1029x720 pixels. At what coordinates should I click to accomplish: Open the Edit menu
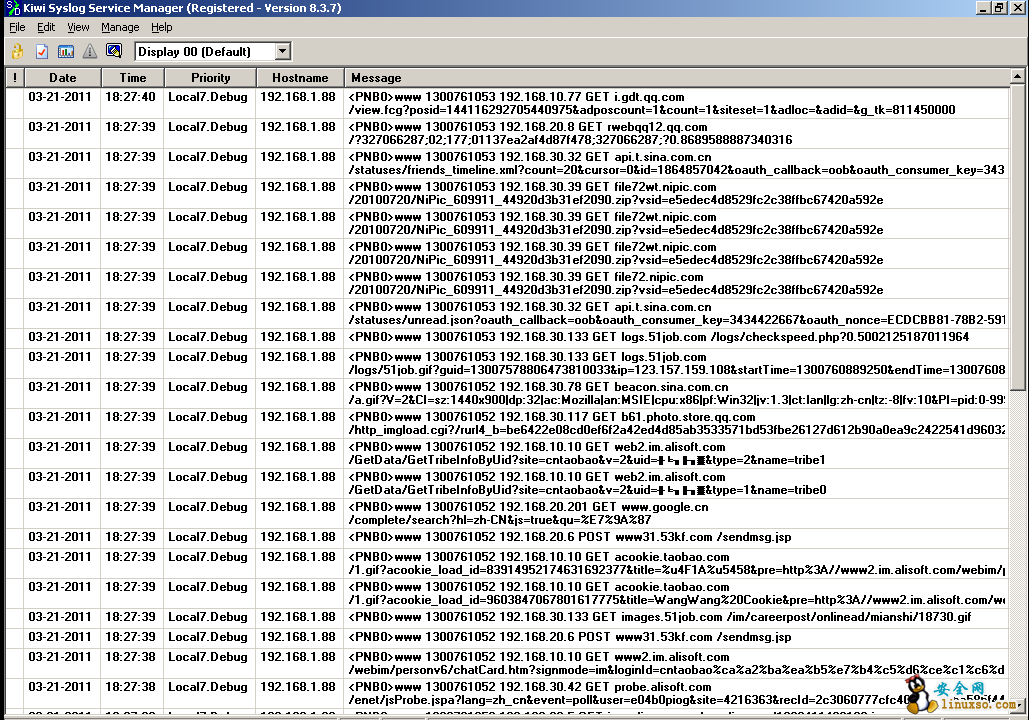coord(46,27)
